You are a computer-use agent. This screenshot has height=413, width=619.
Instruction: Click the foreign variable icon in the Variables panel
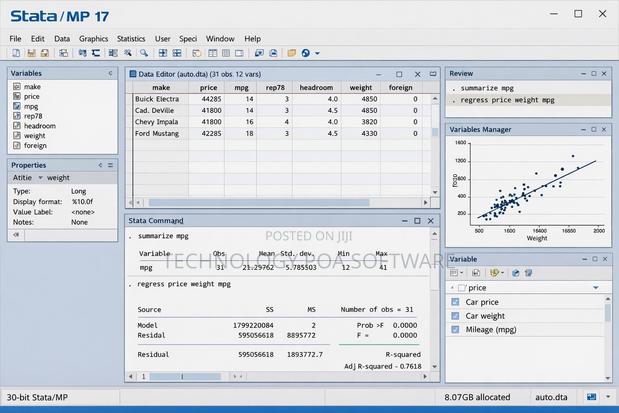(17, 145)
